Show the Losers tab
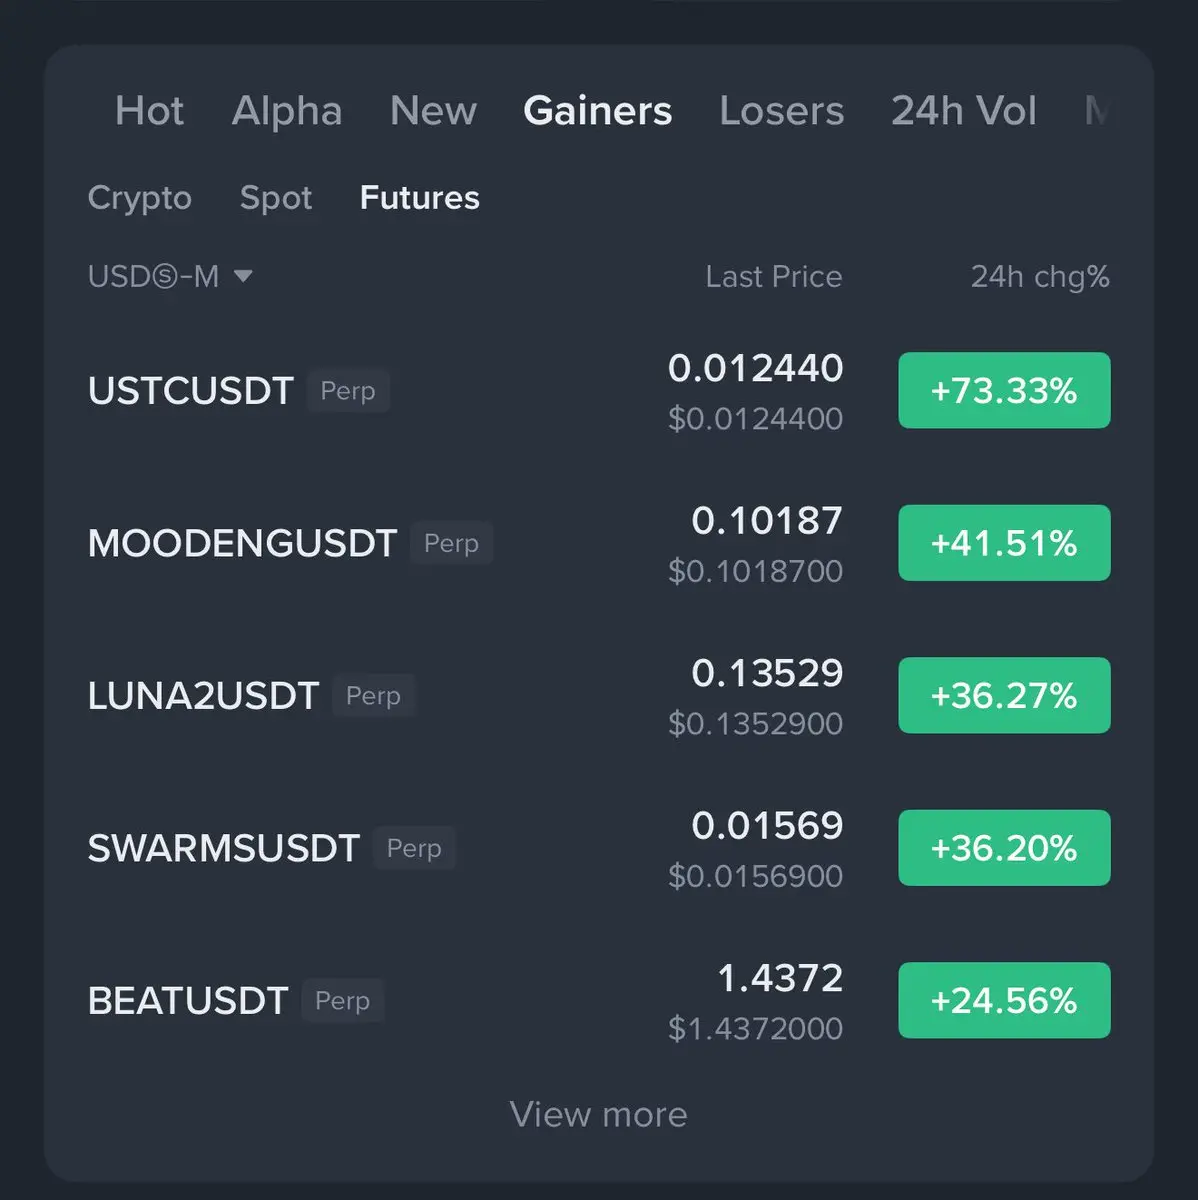Image resolution: width=1198 pixels, height=1200 pixels. (782, 111)
